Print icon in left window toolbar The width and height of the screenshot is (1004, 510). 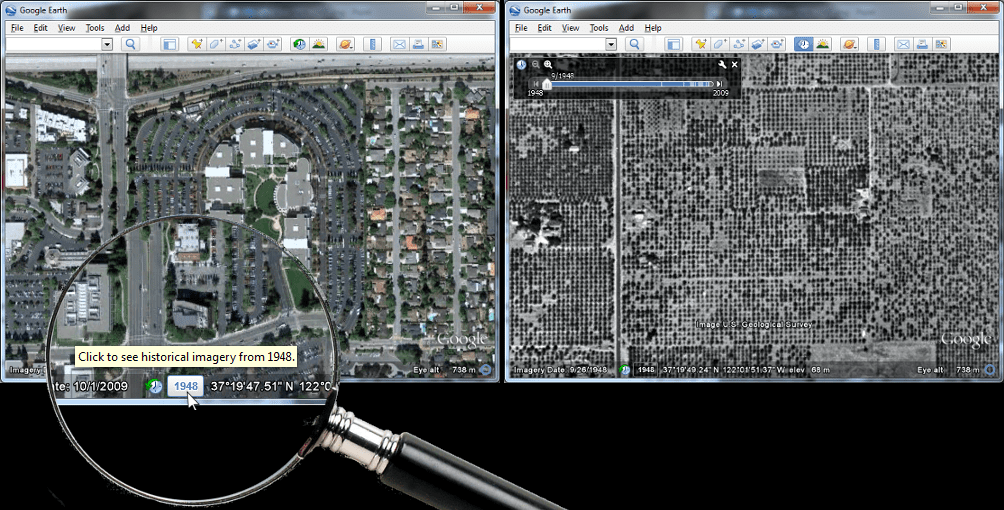418,44
